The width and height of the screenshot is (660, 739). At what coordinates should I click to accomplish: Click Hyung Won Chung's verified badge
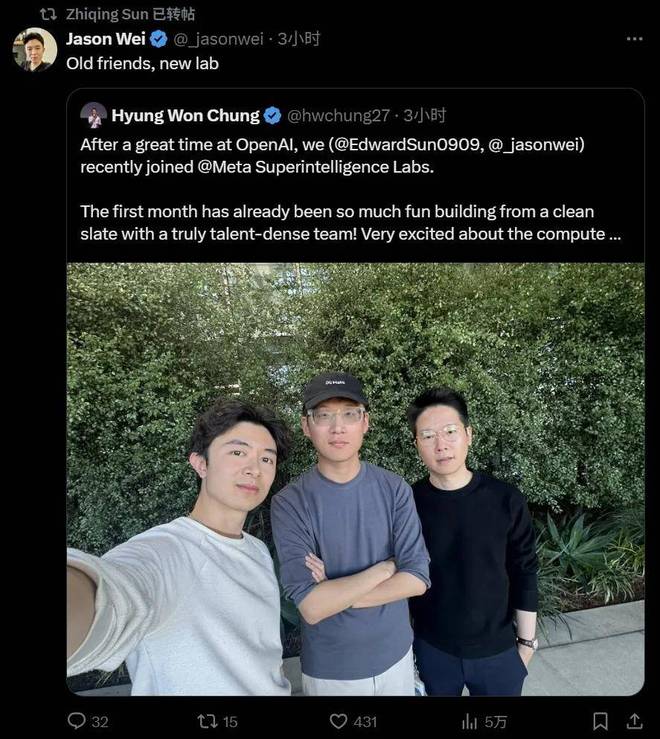tap(272, 115)
